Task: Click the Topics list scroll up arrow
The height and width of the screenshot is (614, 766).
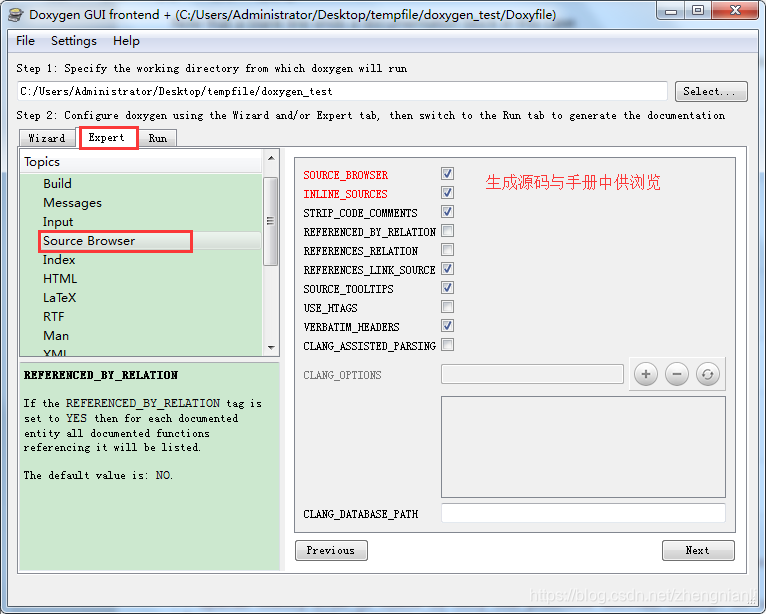Action: click(x=271, y=158)
